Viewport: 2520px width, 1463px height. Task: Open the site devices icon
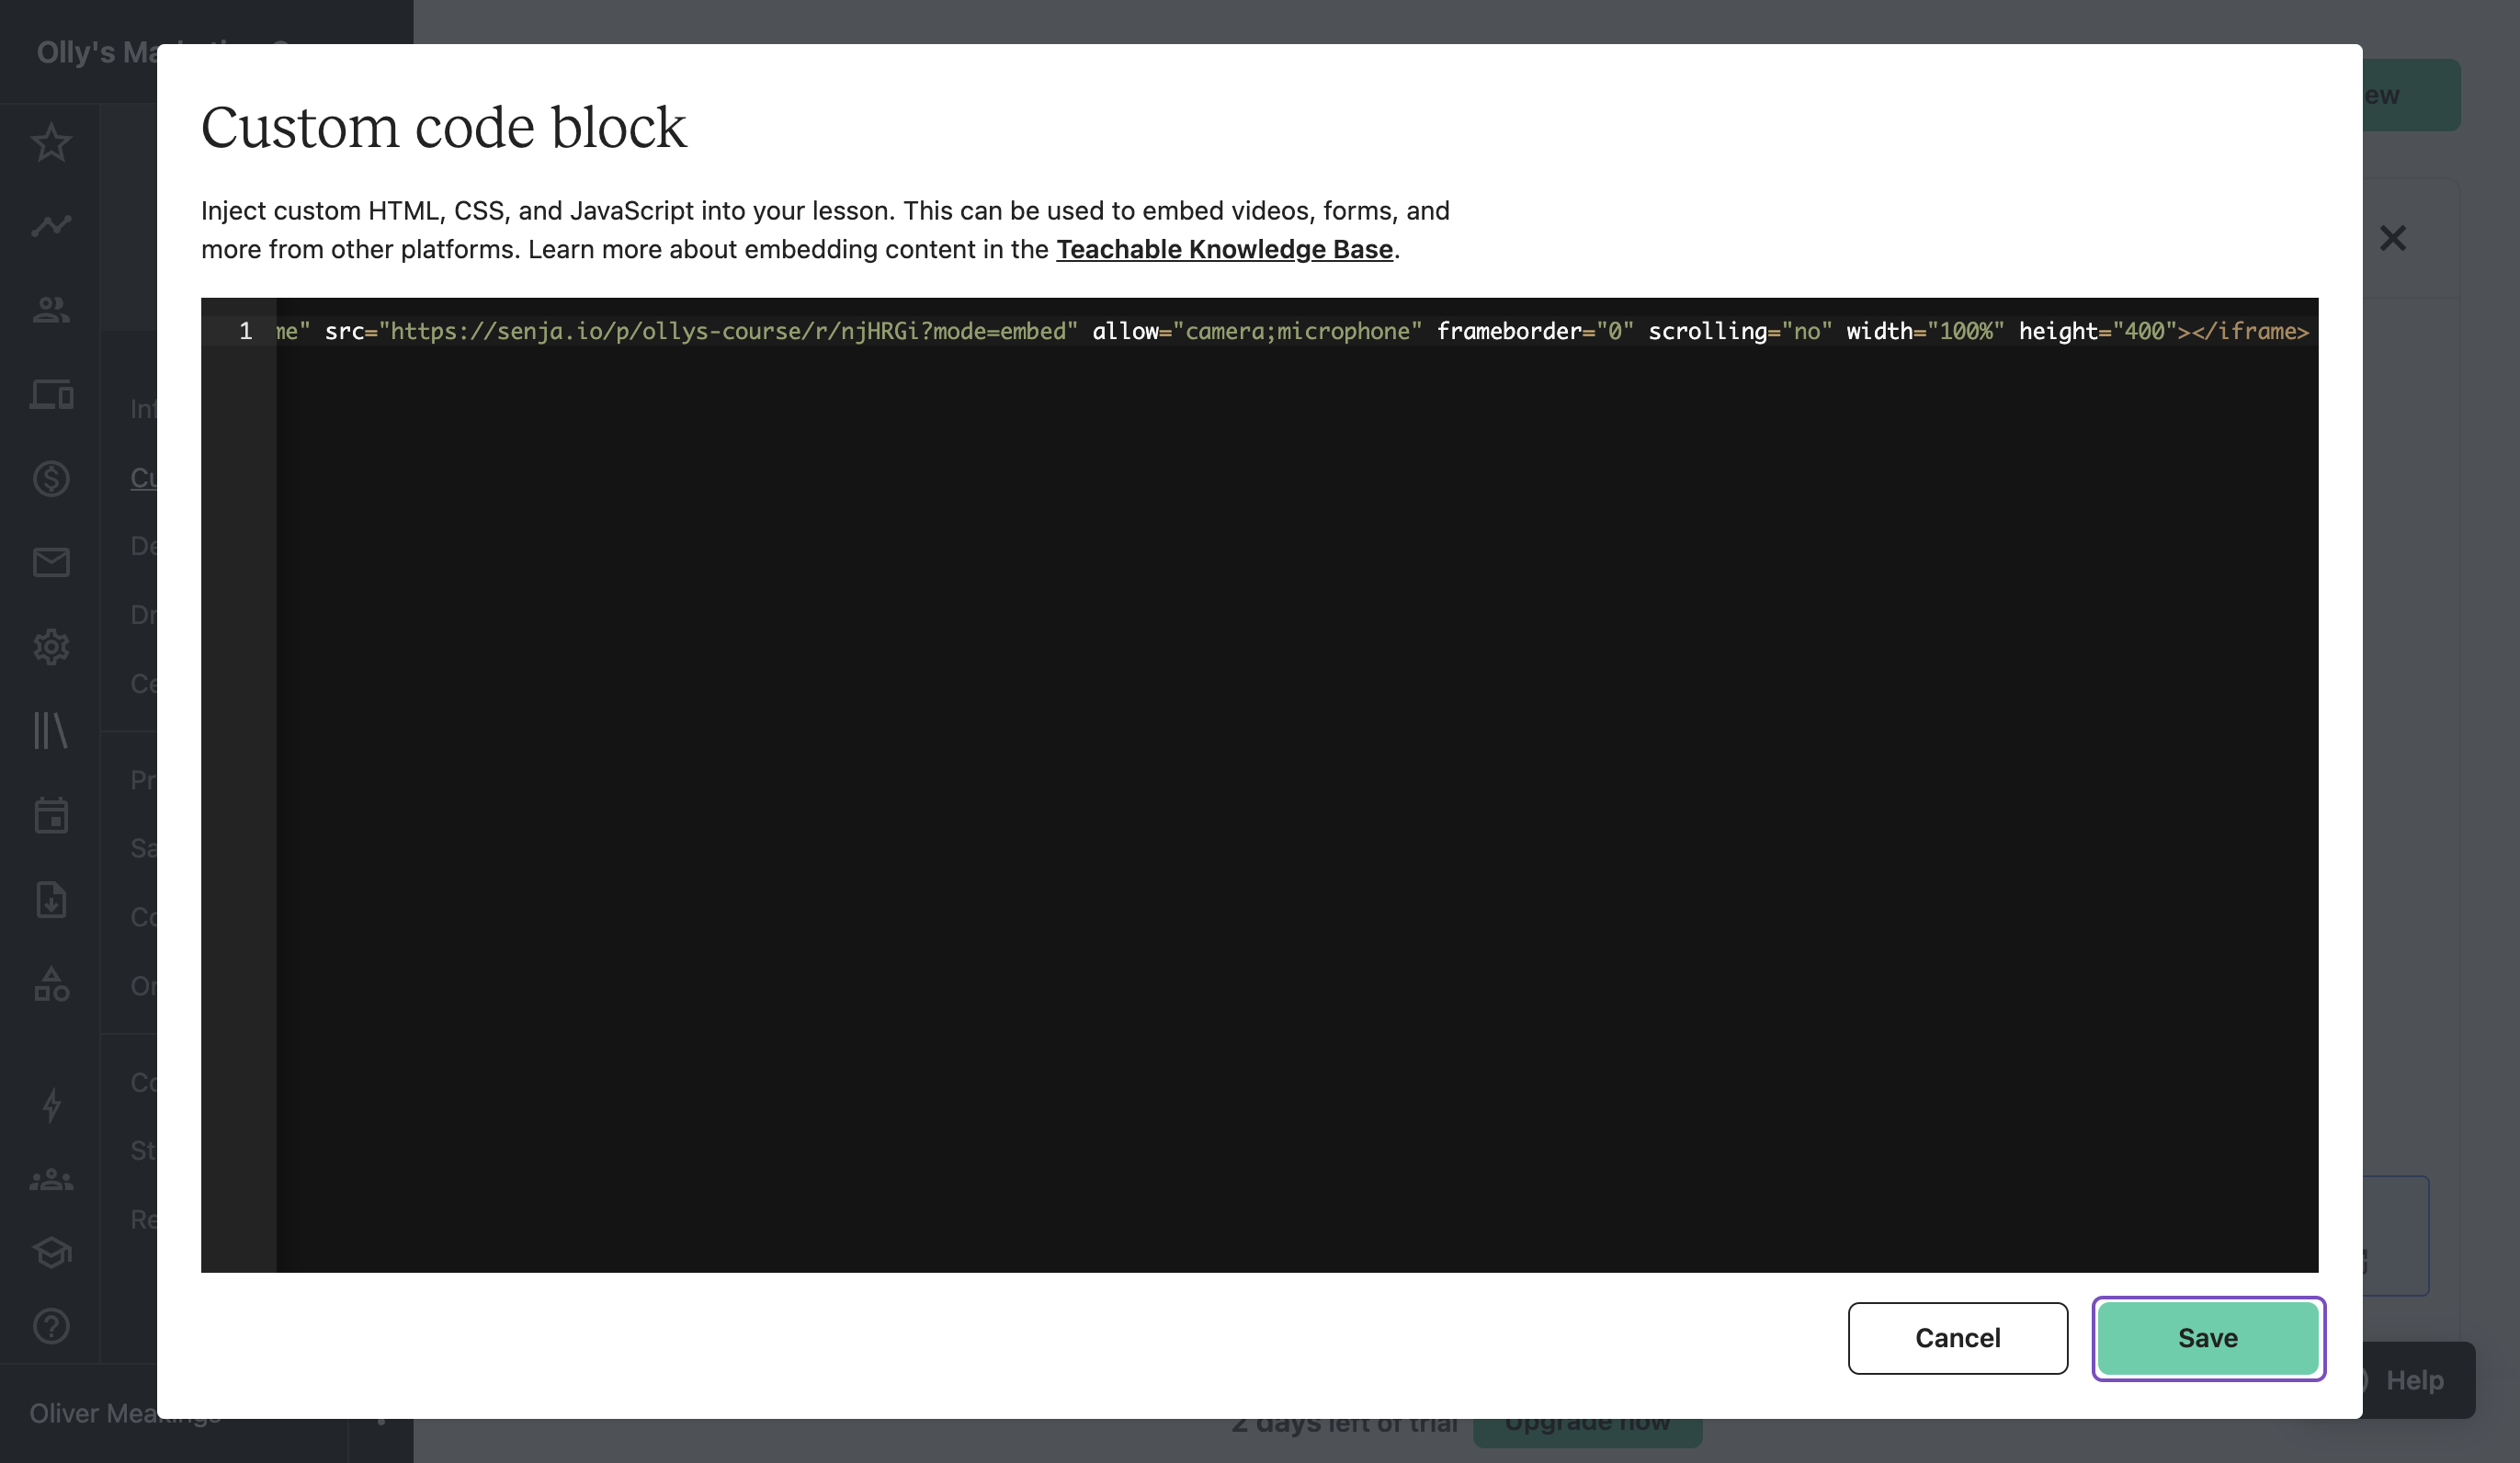pos(51,395)
